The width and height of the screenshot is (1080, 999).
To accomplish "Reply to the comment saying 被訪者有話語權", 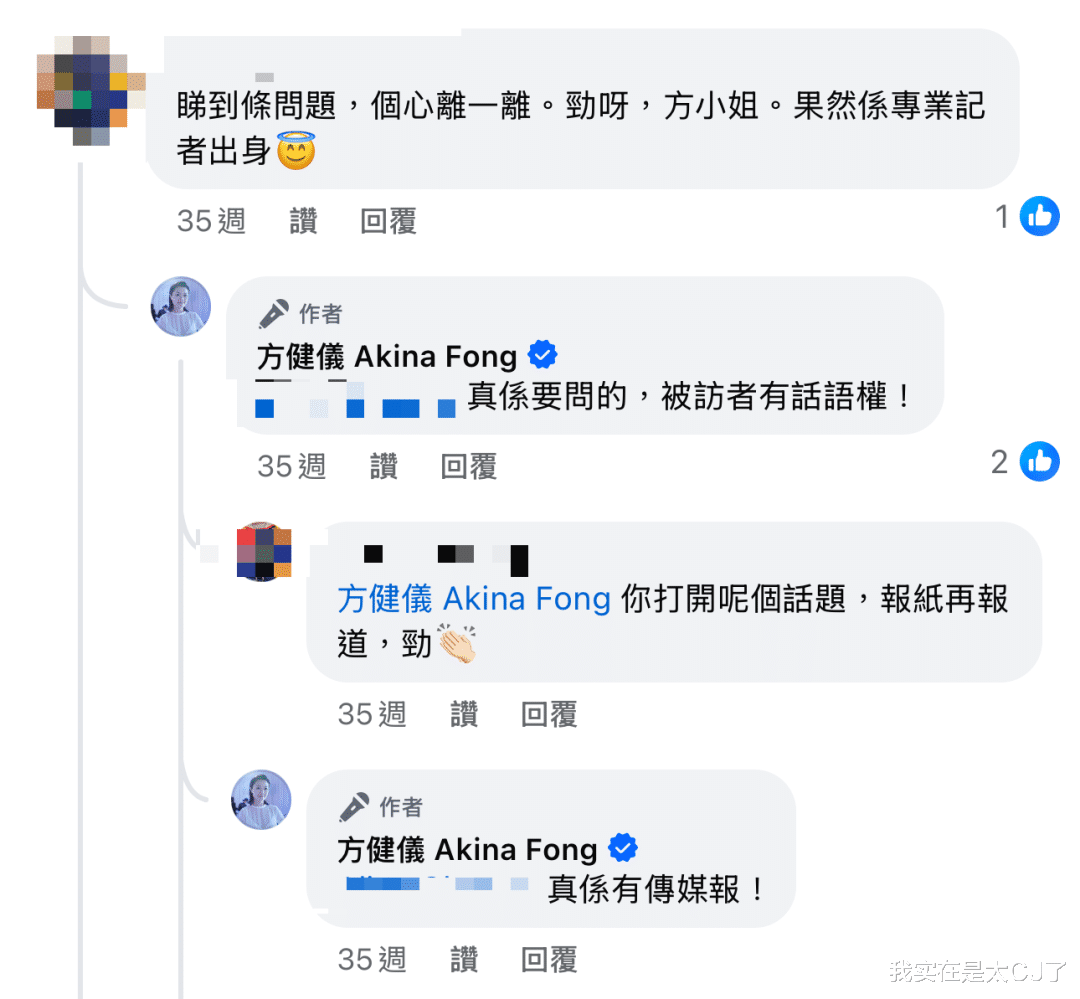I will 468,466.
